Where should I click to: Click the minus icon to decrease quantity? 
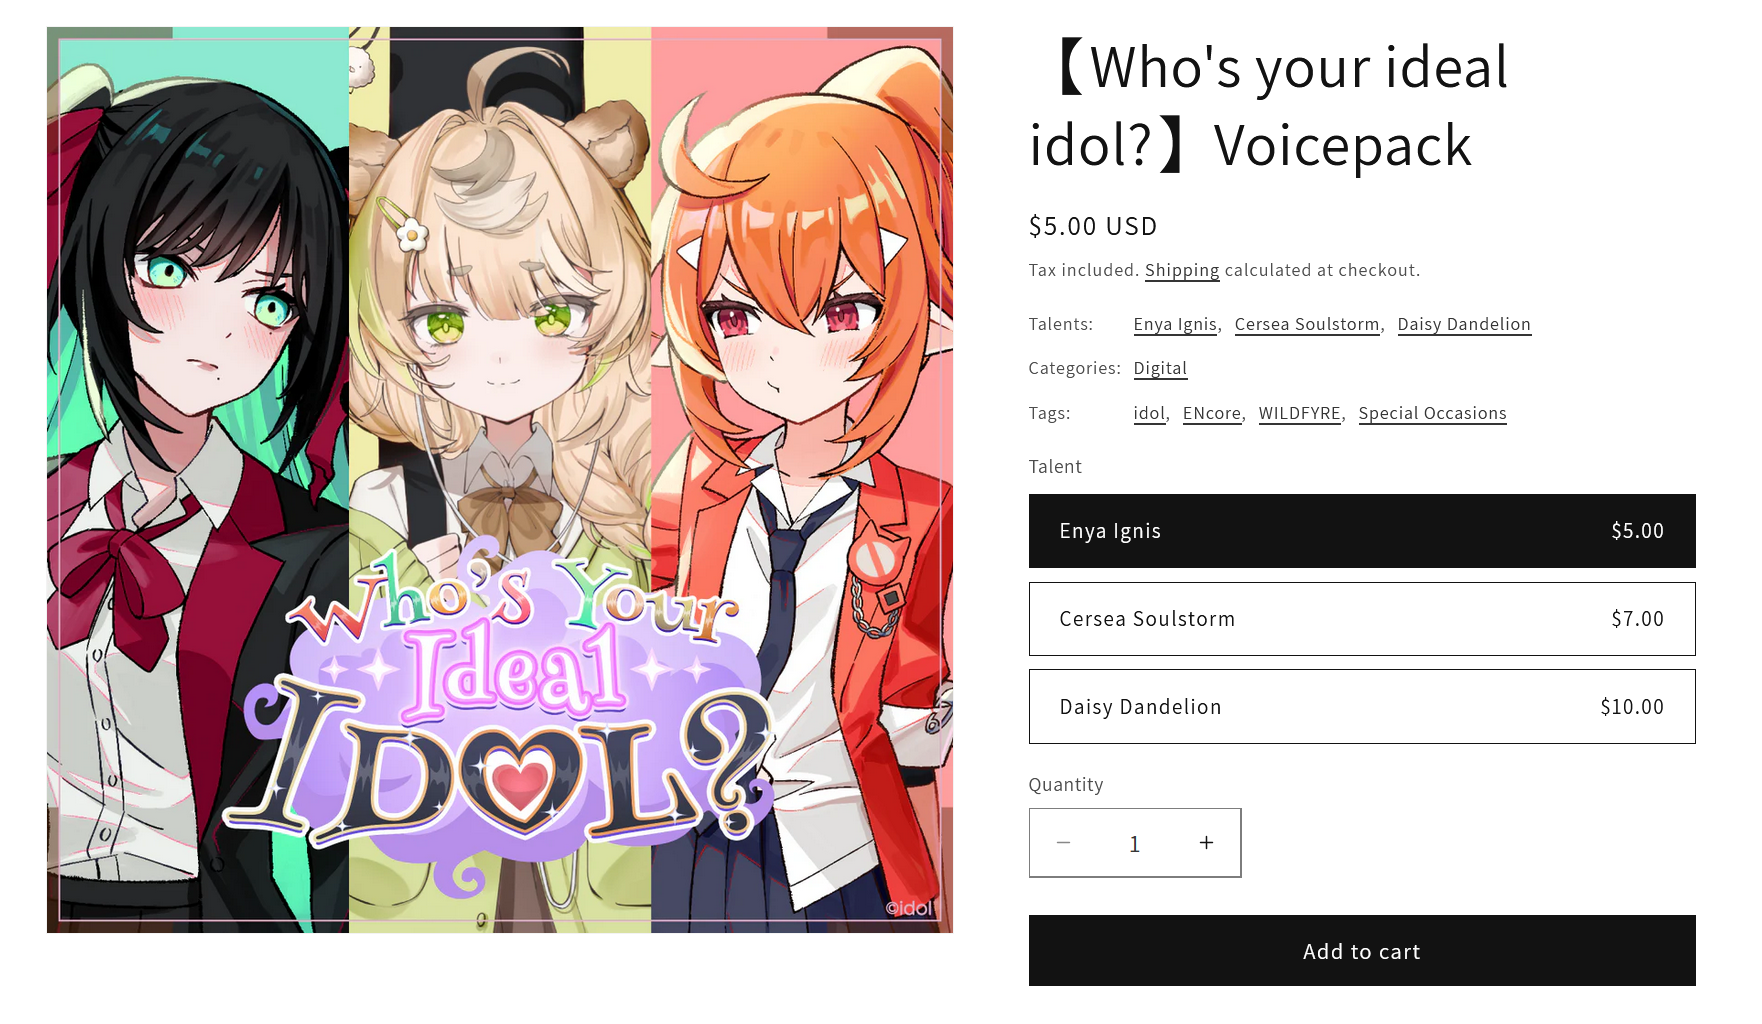1063,843
